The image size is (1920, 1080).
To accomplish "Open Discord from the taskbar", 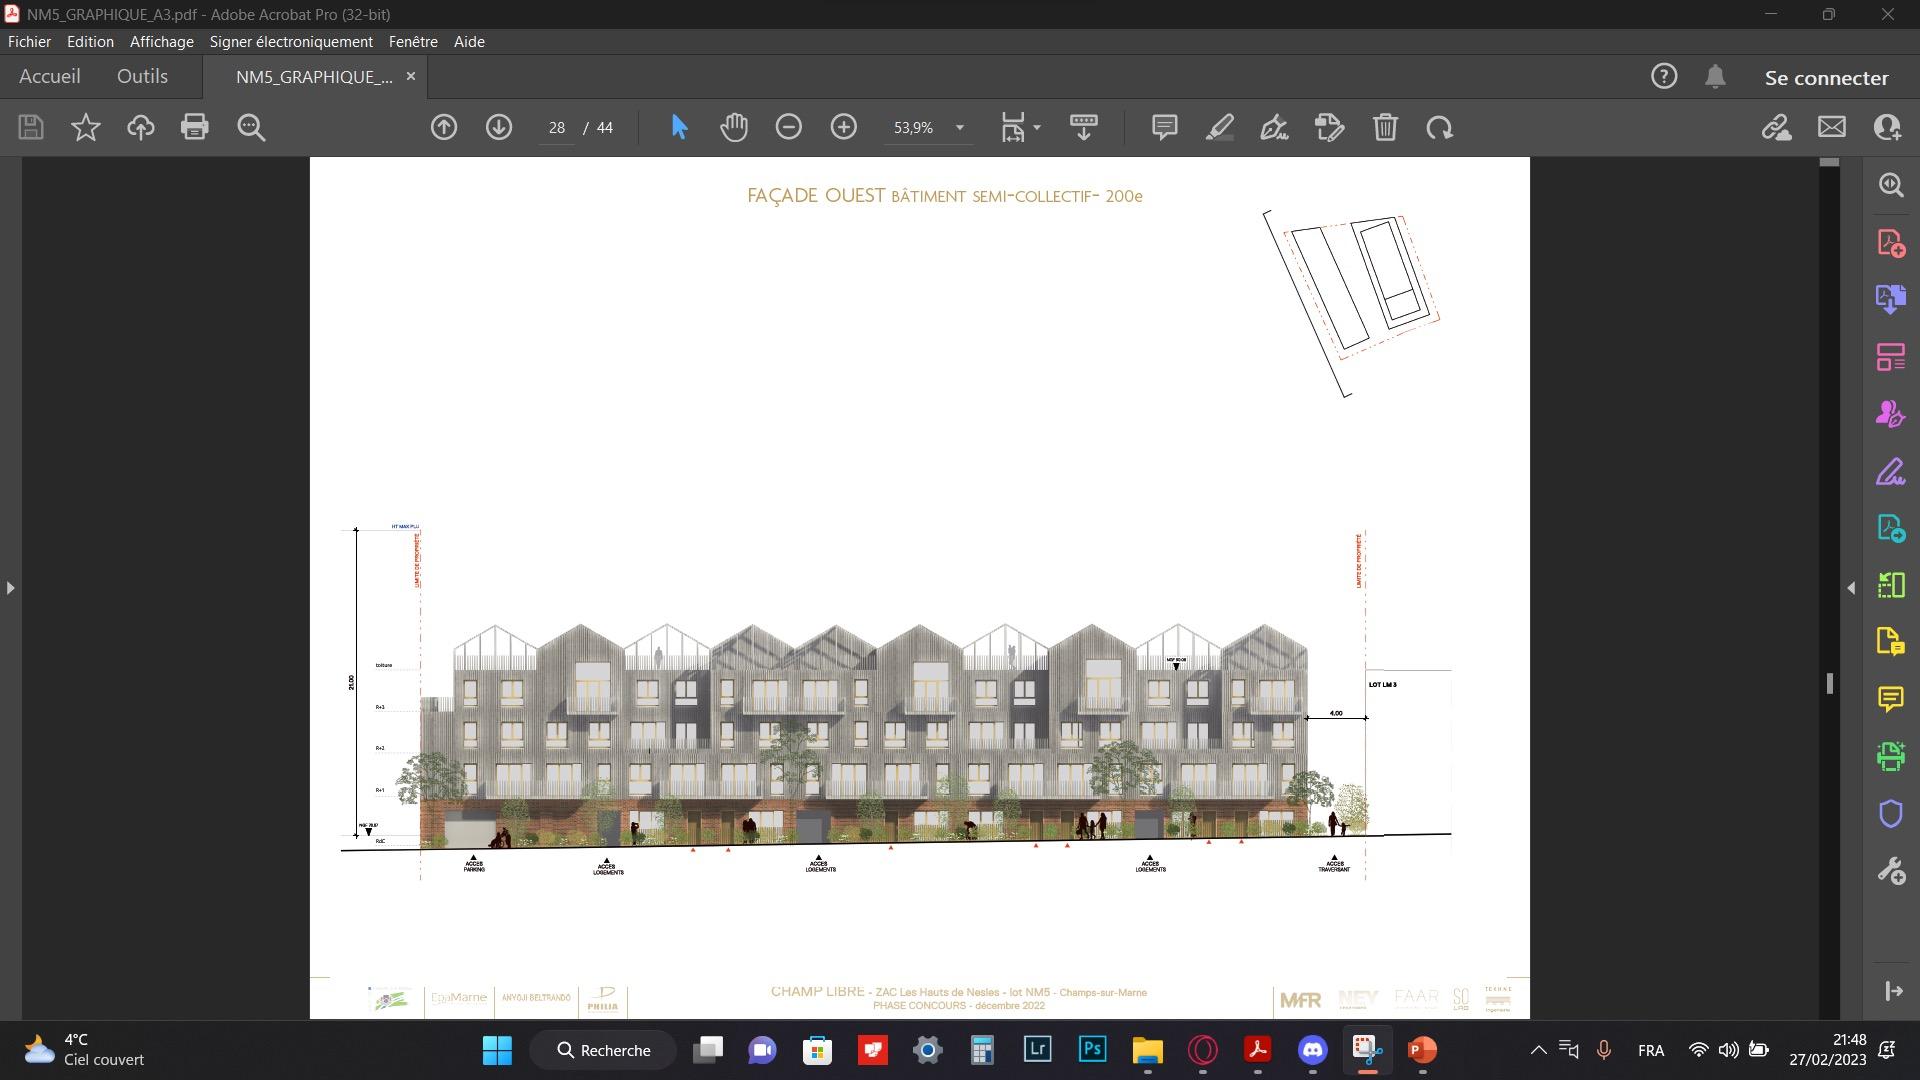I will (x=1312, y=1049).
